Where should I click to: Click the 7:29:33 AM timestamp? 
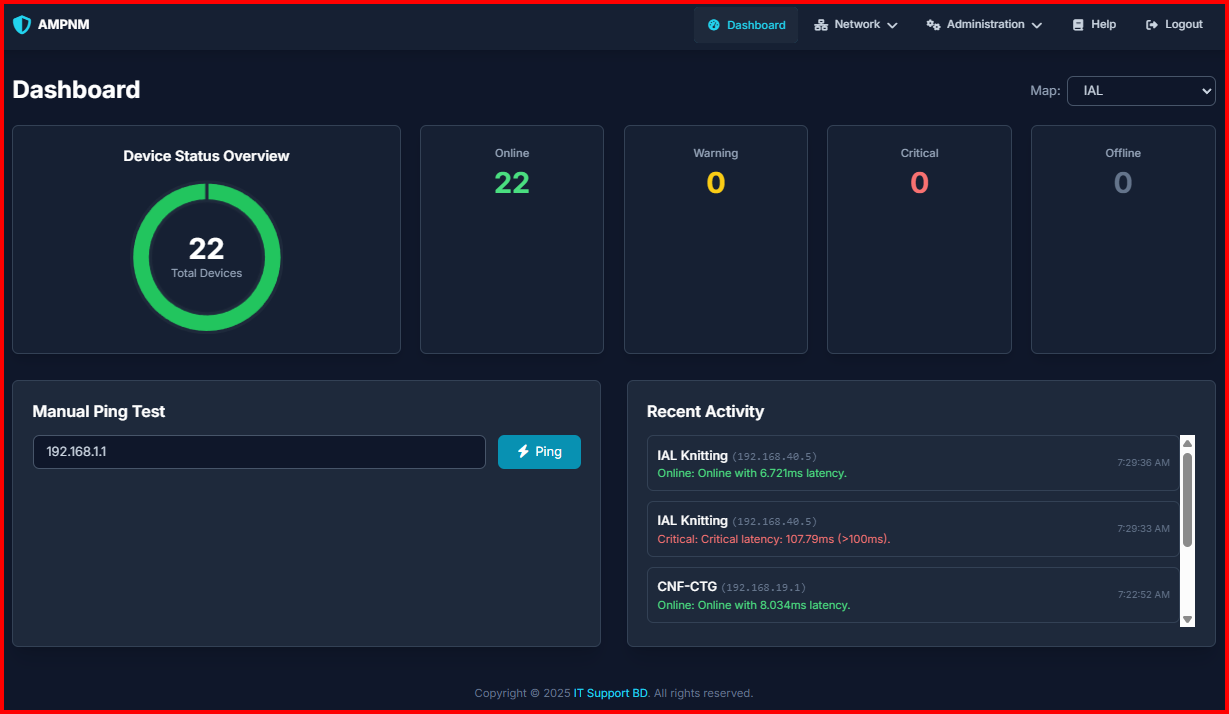(1143, 529)
